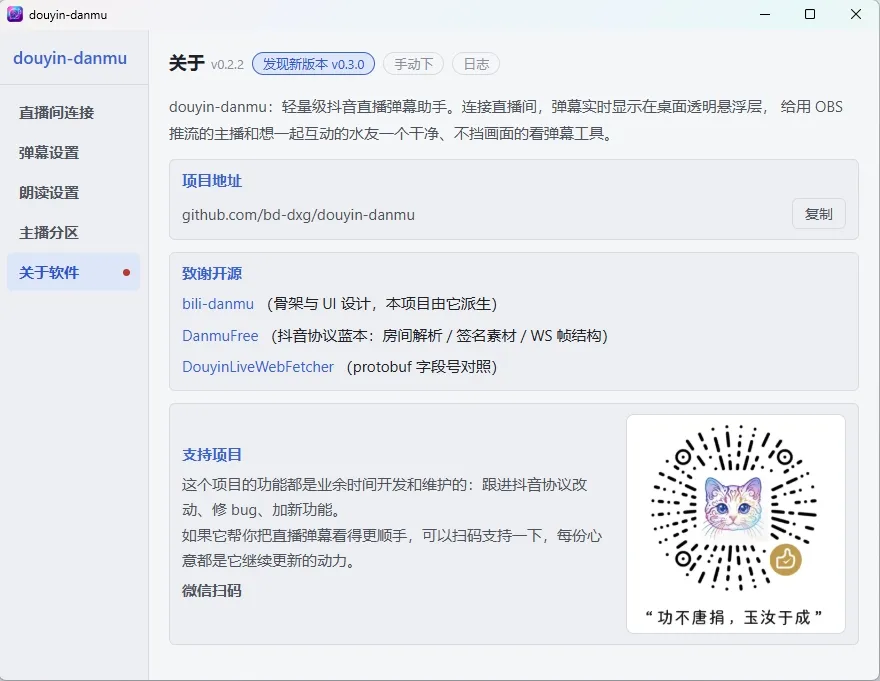Open the bili-danmu link

pyautogui.click(x=218, y=304)
